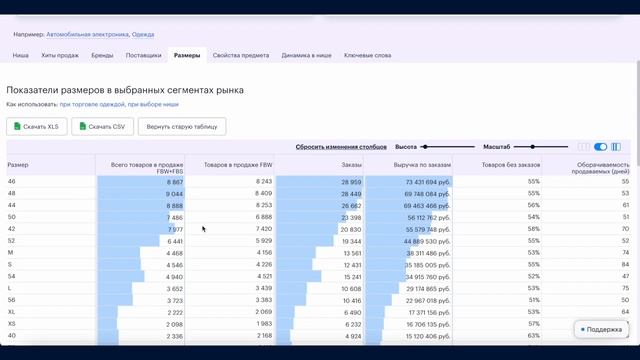Open the Одежда example link

[143, 34]
